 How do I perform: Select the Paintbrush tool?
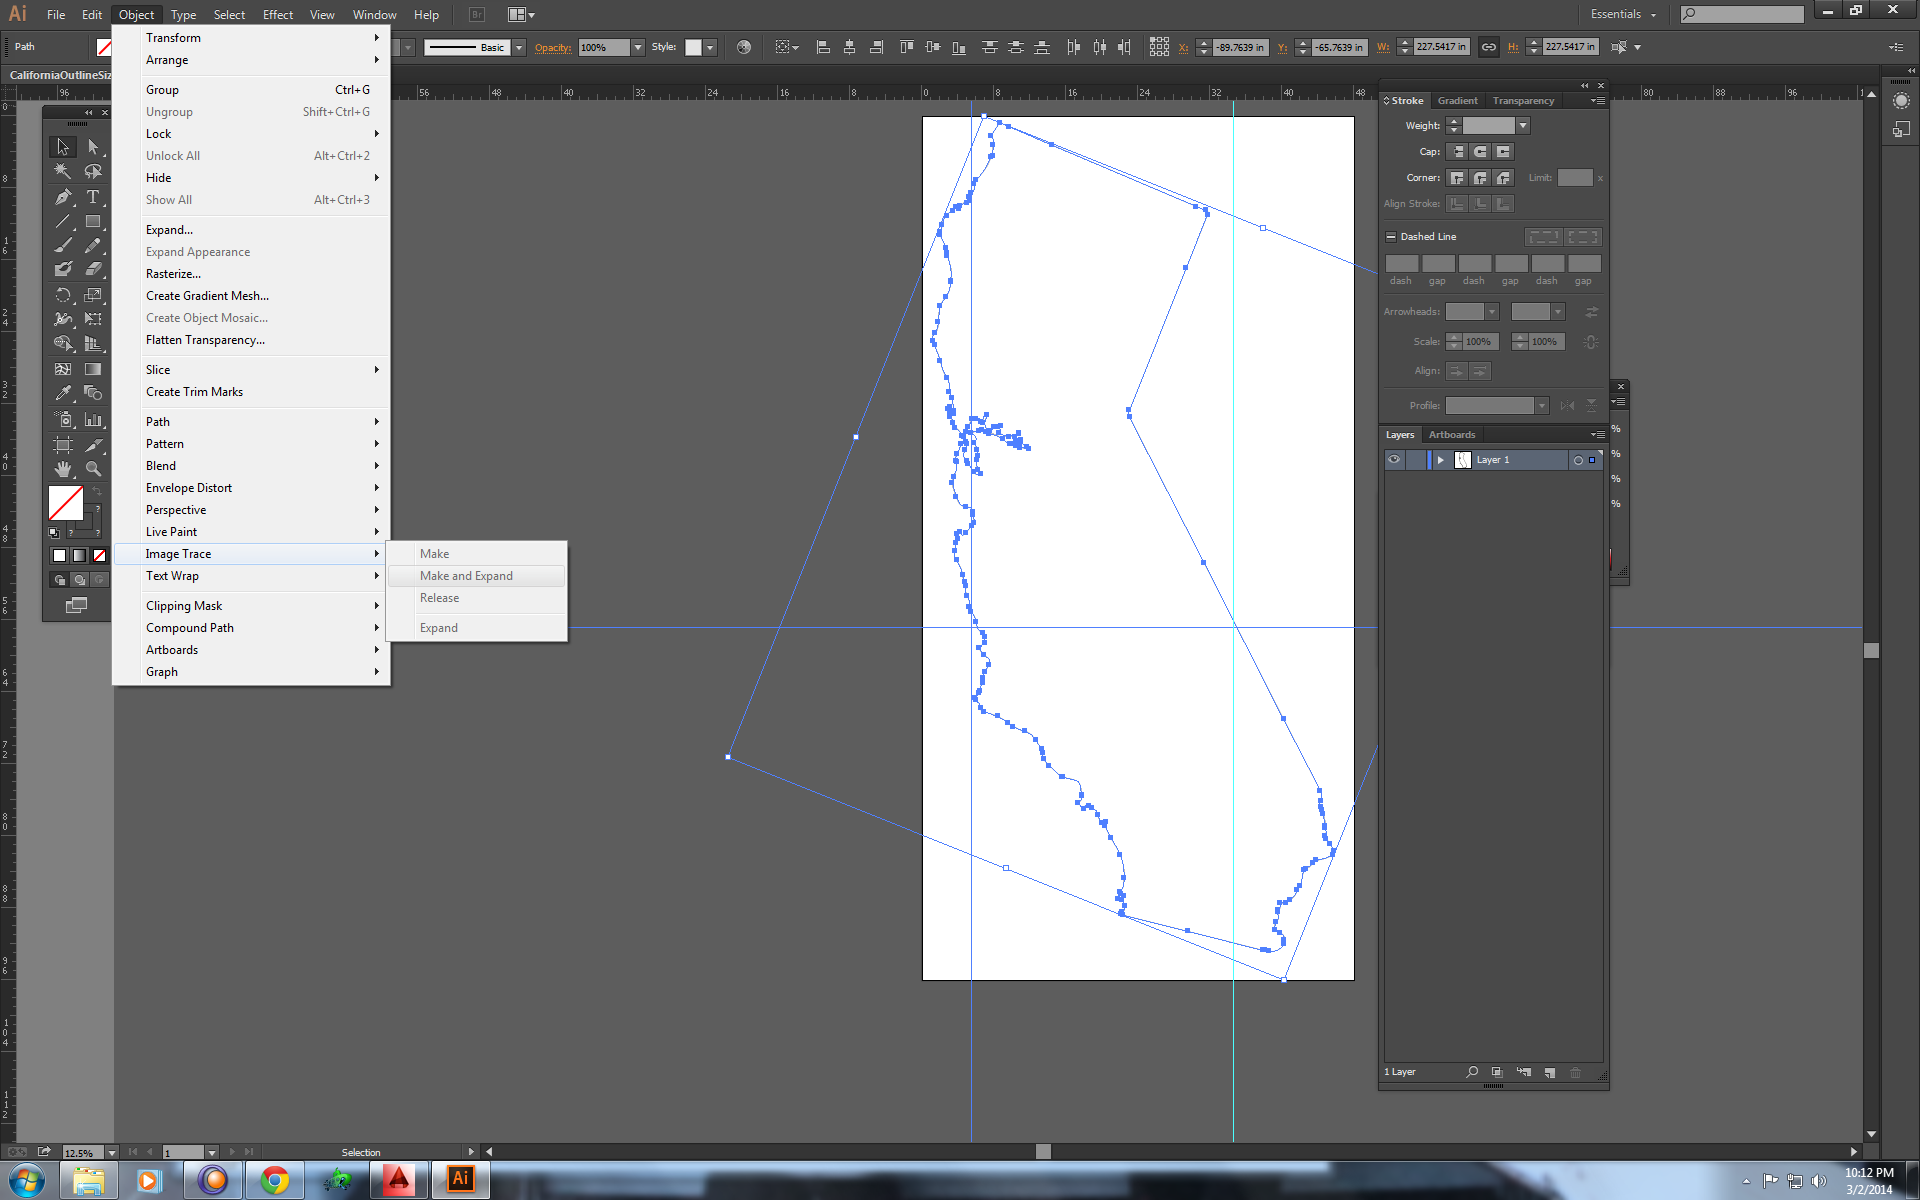(x=63, y=245)
